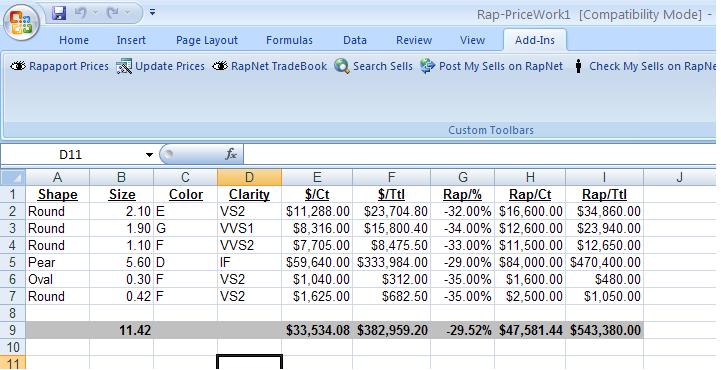Click the cell $11,288.00
This screenshot has width=721, height=370.
pyautogui.click(x=317, y=211)
